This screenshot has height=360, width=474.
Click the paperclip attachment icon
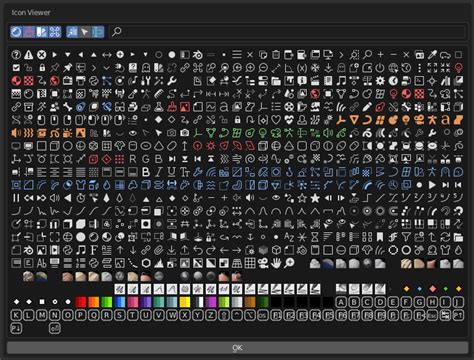[x=159, y=250]
